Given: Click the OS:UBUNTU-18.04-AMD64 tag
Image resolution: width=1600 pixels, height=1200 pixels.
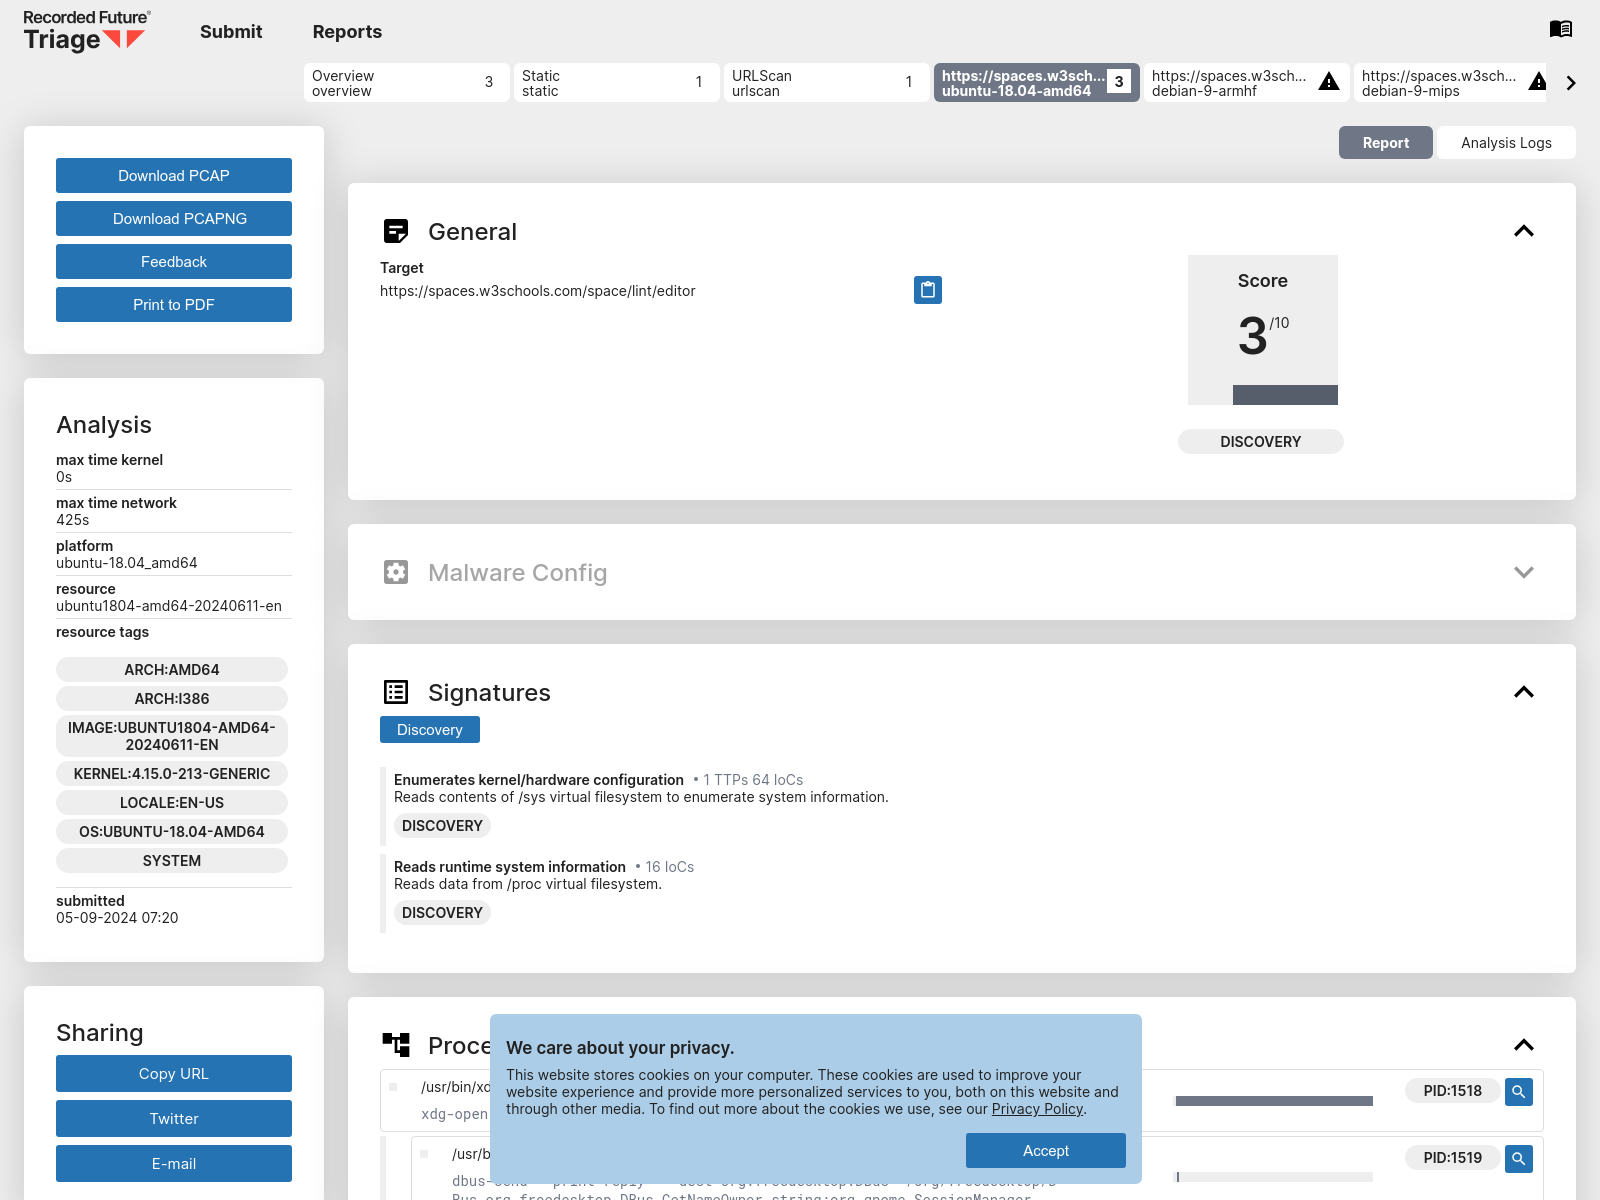Looking at the screenshot, I should 172,831.
